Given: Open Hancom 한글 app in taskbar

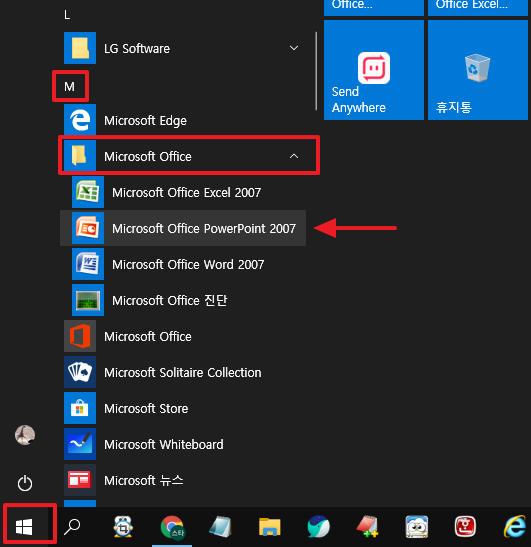Looking at the screenshot, I should pyautogui.click(x=465, y=526).
